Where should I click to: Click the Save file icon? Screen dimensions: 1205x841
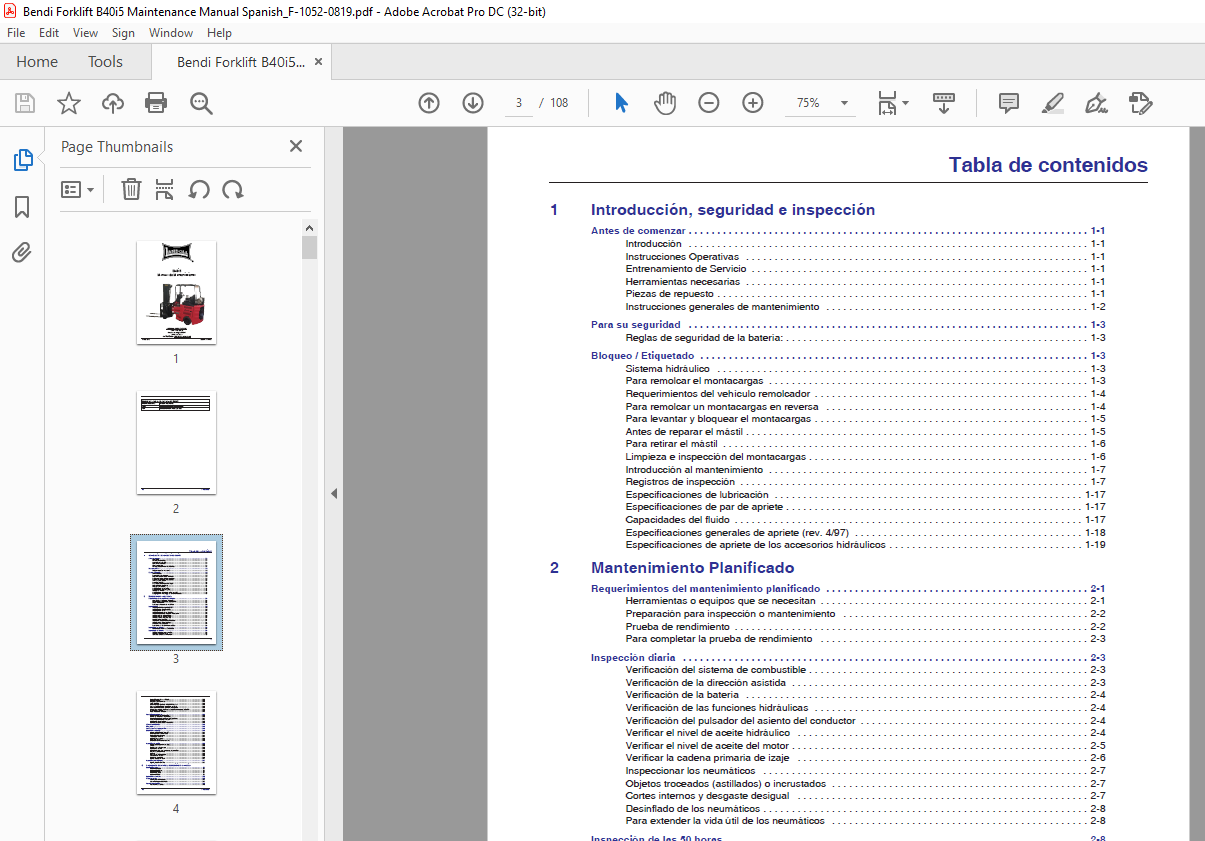pos(25,103)
